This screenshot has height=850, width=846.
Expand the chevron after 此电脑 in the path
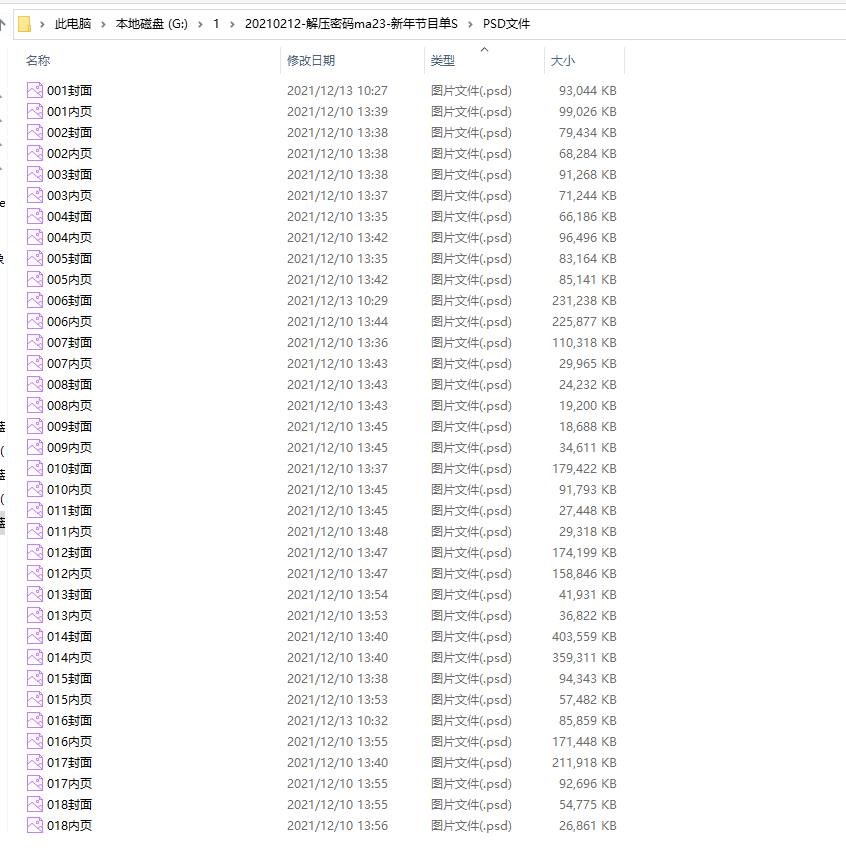tap(103, 24)
